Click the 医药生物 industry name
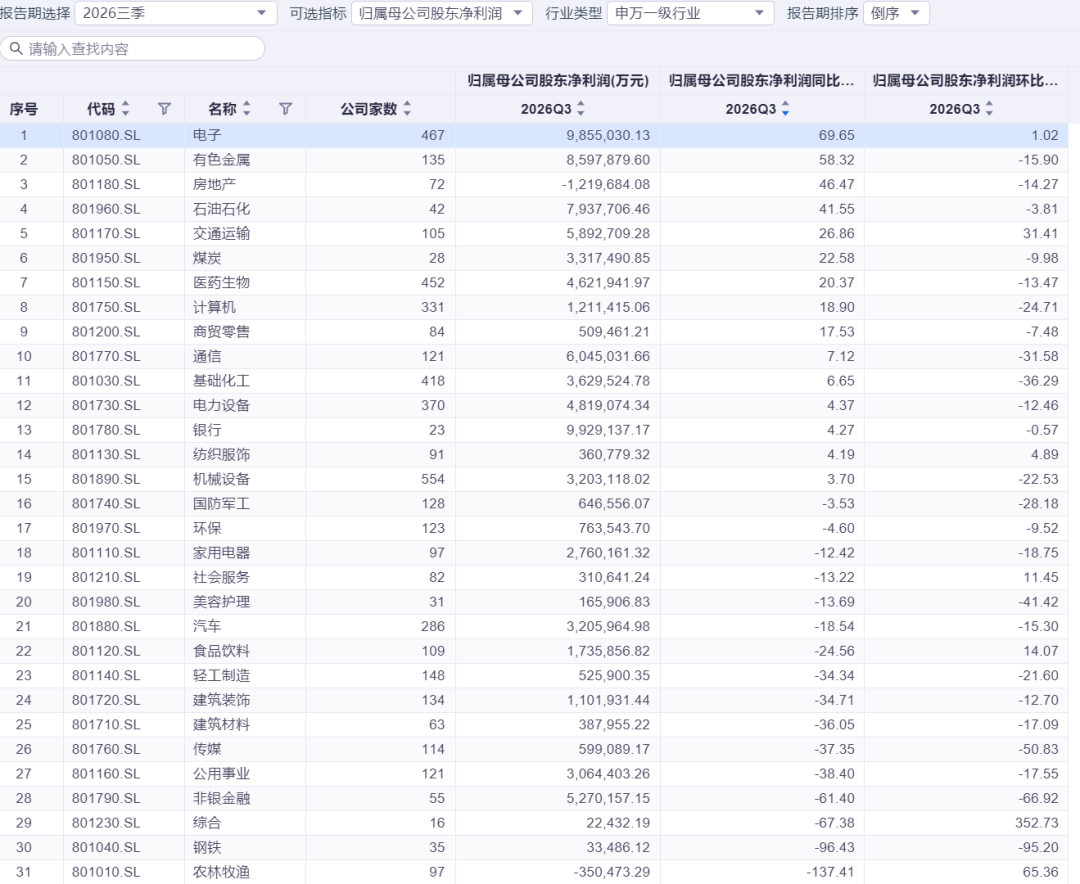The image size is (1080, 884). pos(222,282)
